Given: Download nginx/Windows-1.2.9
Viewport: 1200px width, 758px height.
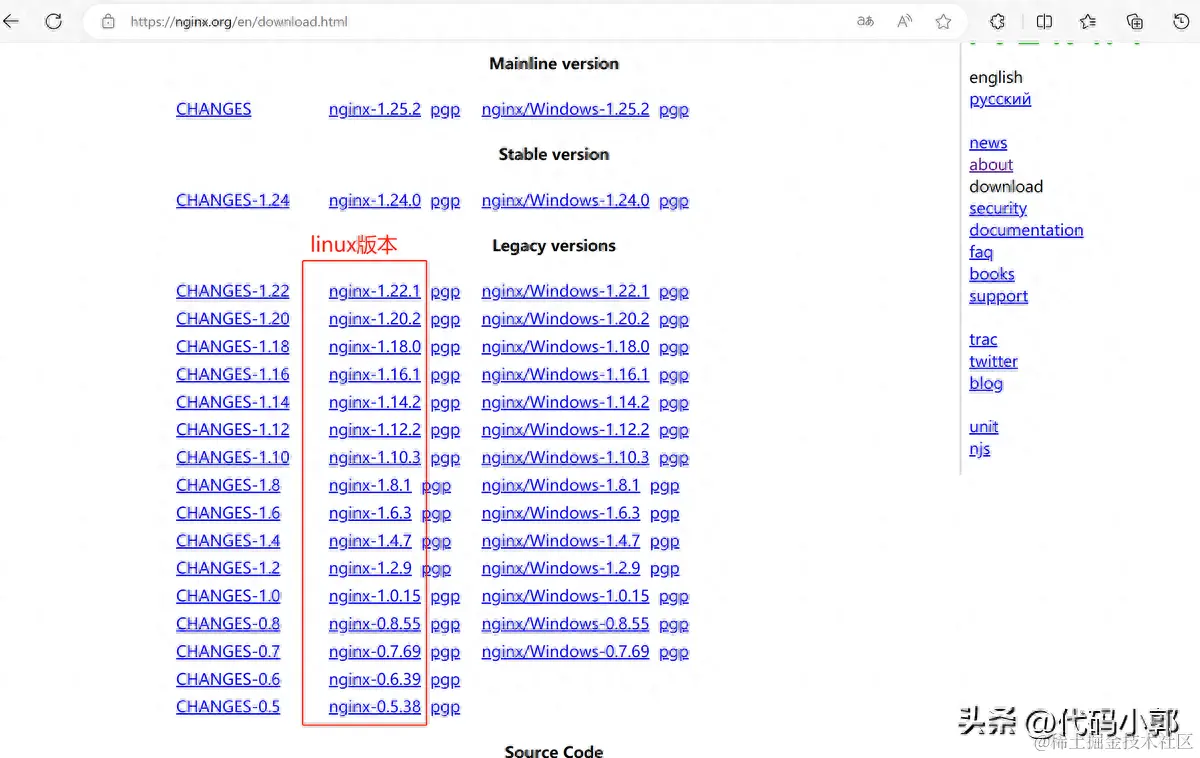Looking at the screenshot, I should 561,568.
